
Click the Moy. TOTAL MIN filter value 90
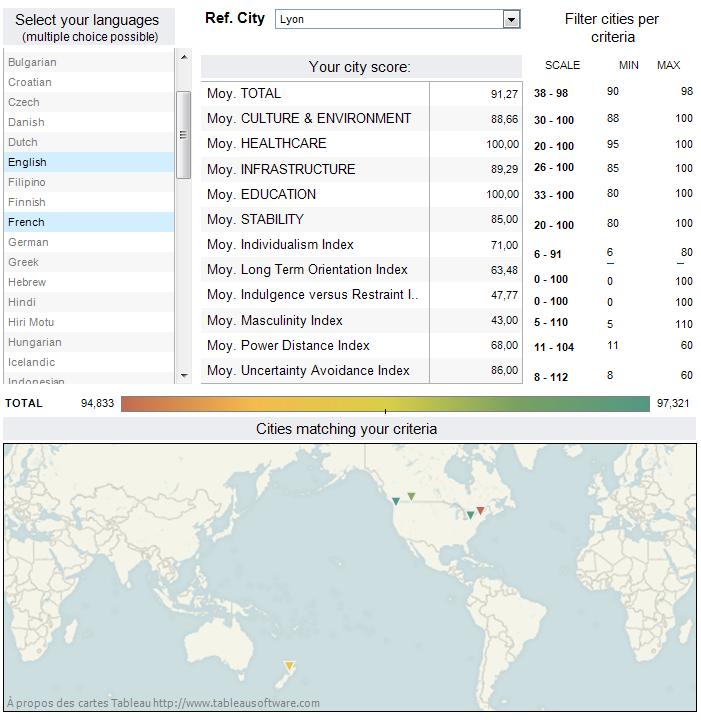[613, 91]
